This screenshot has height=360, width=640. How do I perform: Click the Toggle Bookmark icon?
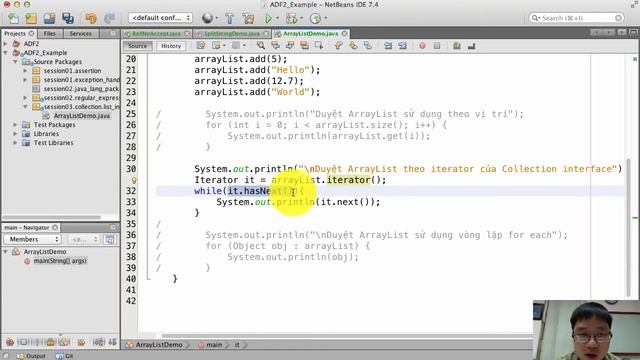[x=368, y=46]
